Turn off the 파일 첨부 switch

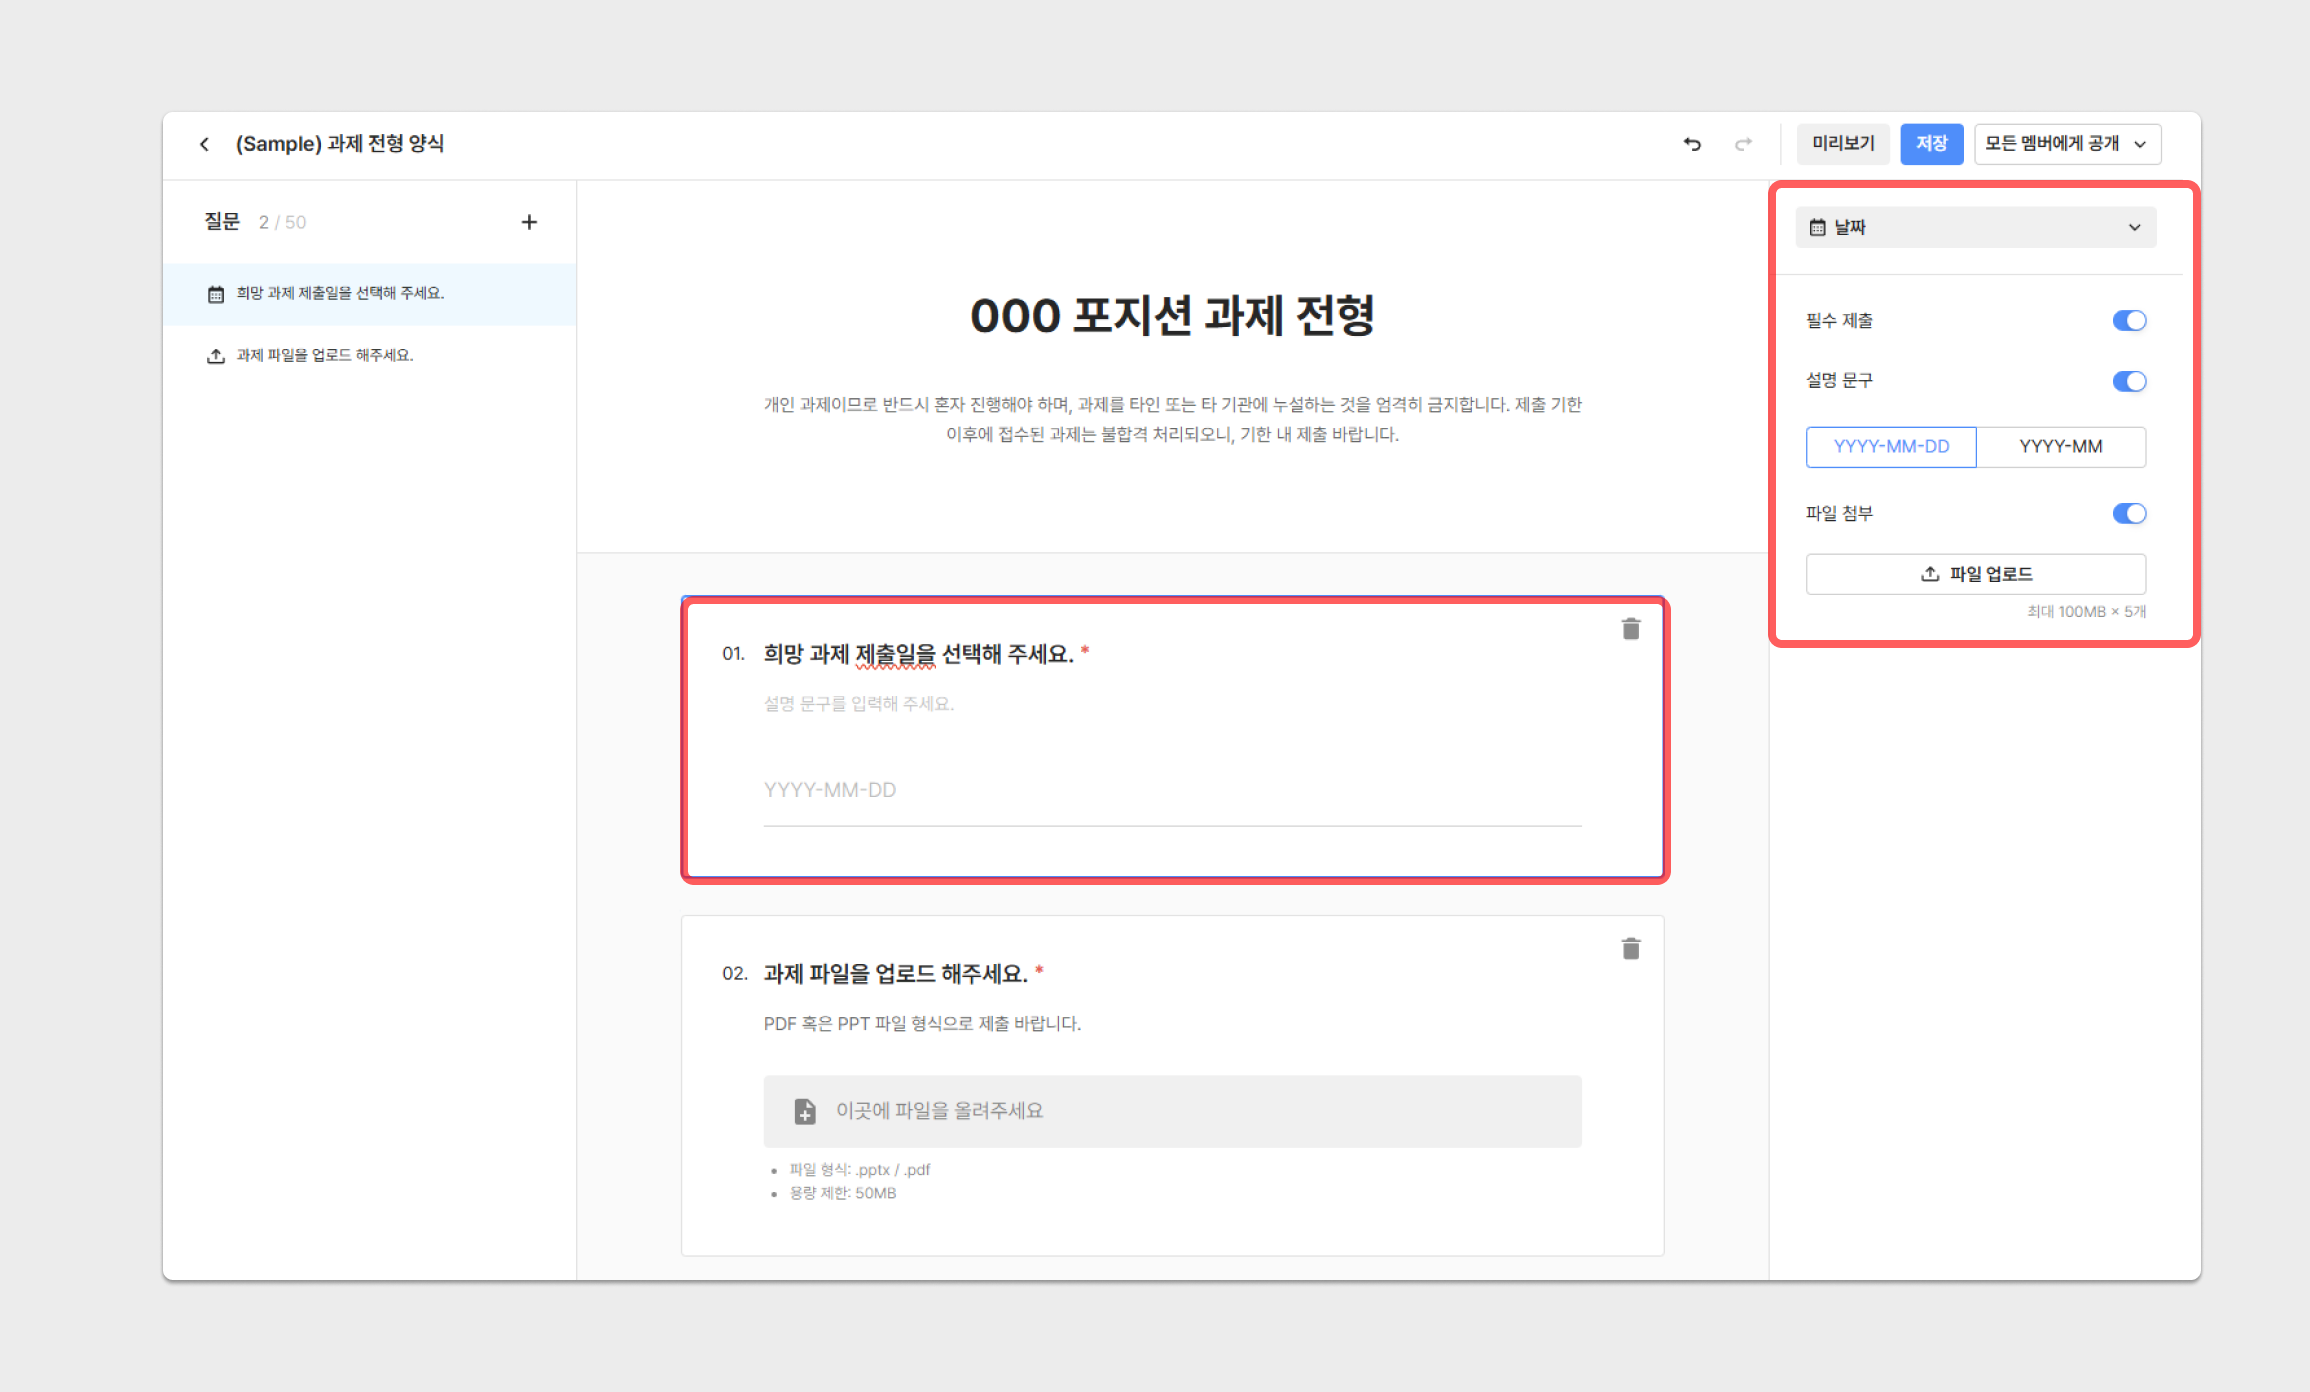coord(2128,514)
